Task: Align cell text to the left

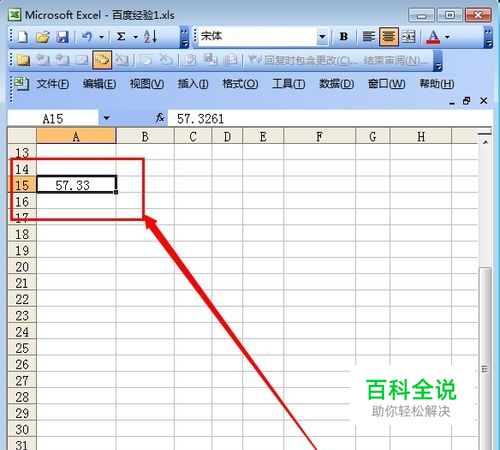Action: (x=368, y=36)
